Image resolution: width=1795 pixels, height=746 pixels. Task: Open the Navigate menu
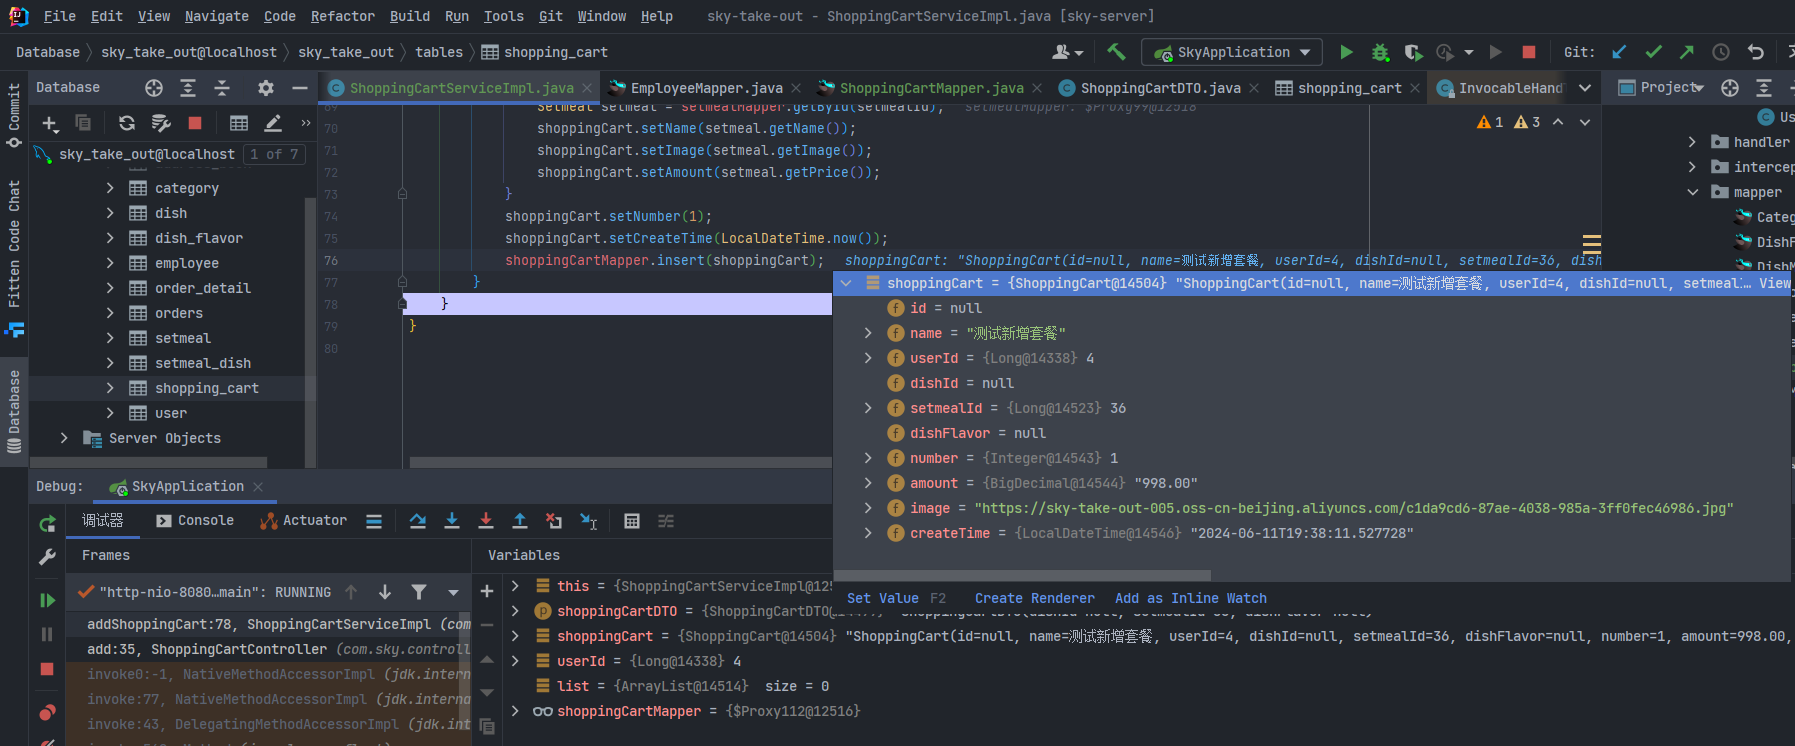pyautogui.click(x=217, y=16)
